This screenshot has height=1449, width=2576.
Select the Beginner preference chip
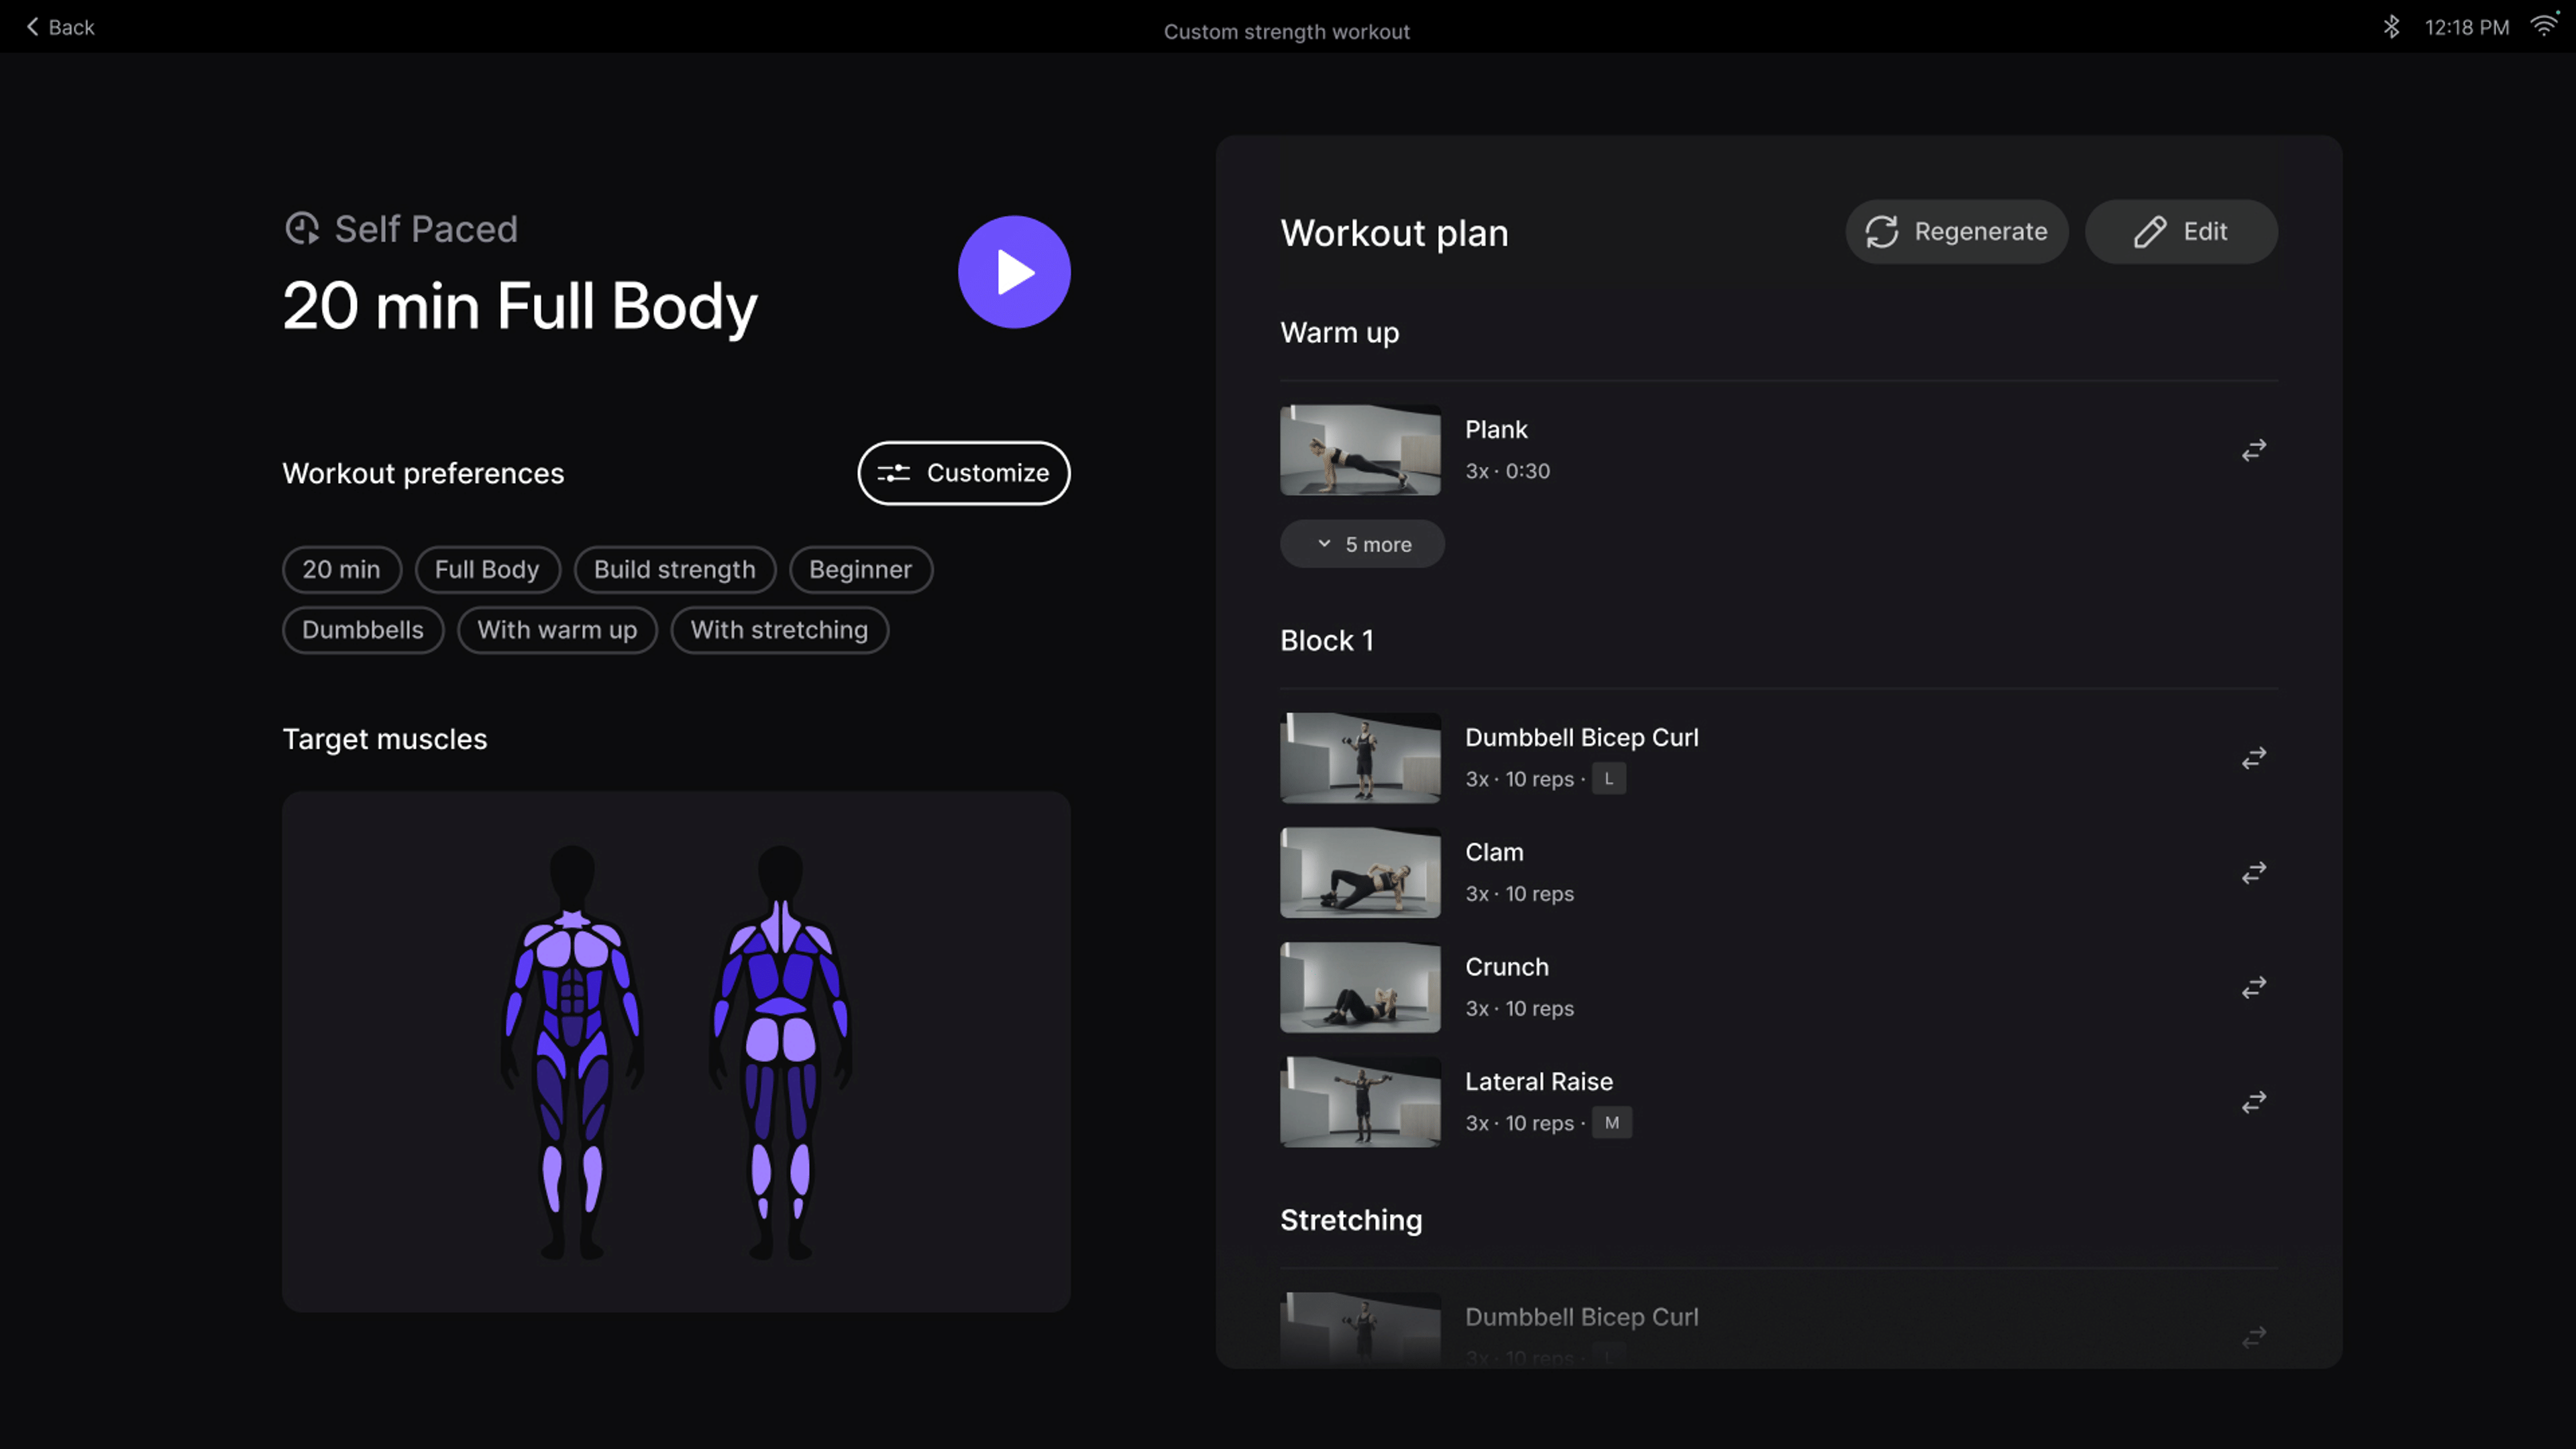click(x=860, y=569)
